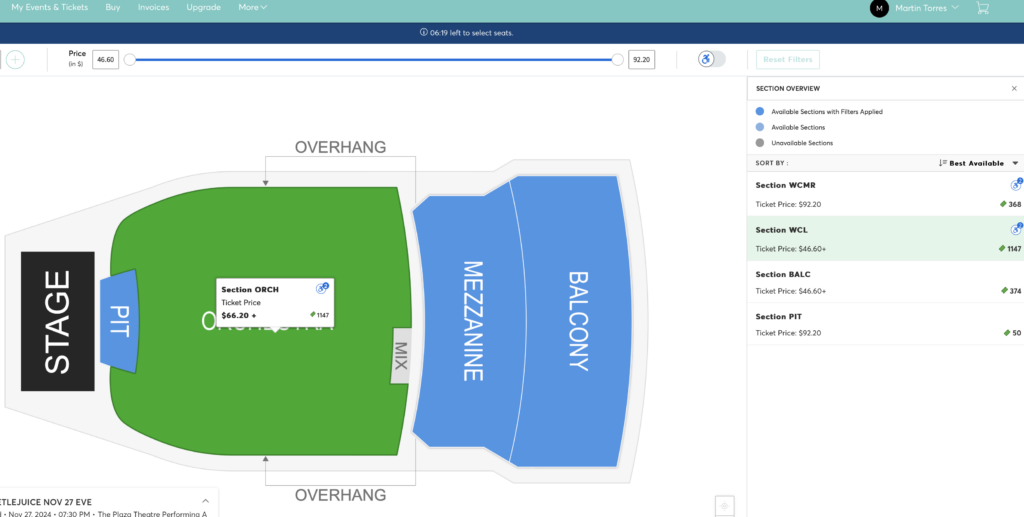1024x517 pixels.
Task: Open the shopping cart
Action: [982, 8]
